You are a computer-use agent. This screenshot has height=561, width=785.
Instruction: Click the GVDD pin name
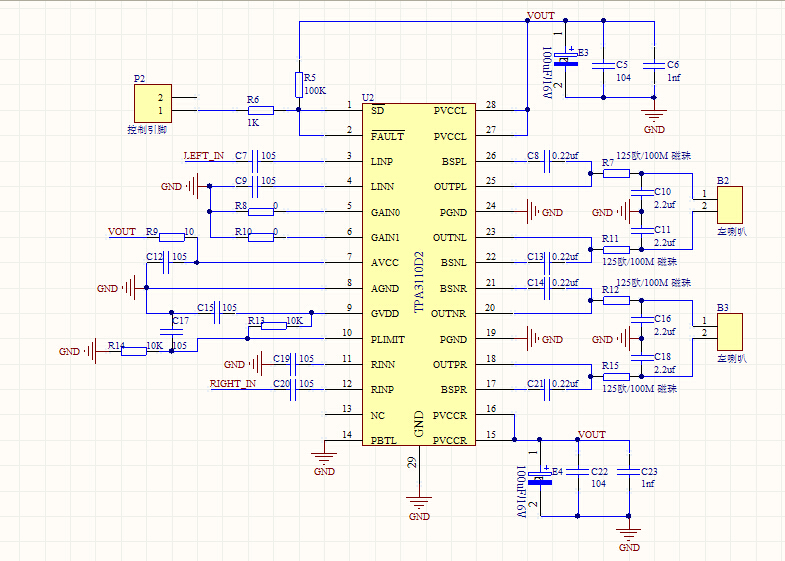pyautogui.click(x=385, y=314)
